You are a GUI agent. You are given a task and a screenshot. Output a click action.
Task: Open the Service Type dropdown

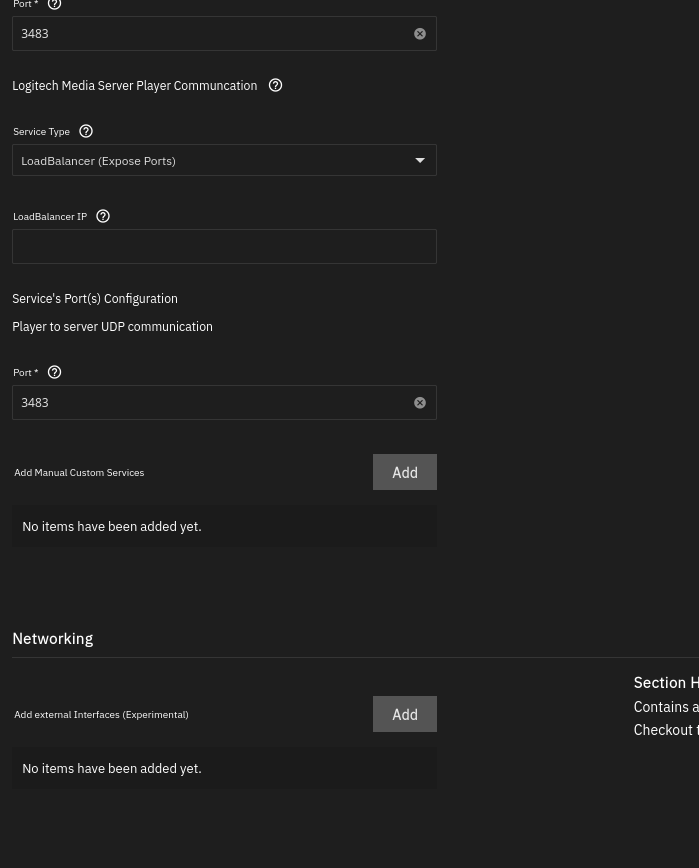point(224,160)
